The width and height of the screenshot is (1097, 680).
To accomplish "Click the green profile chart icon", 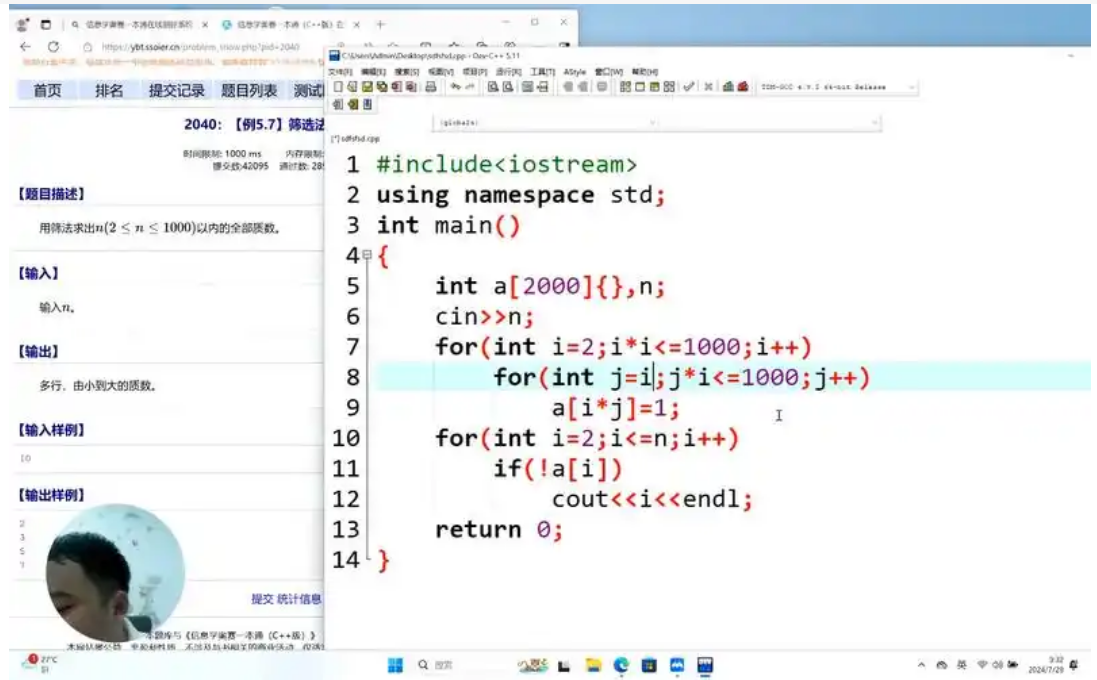I will click(x=728, y=87).
